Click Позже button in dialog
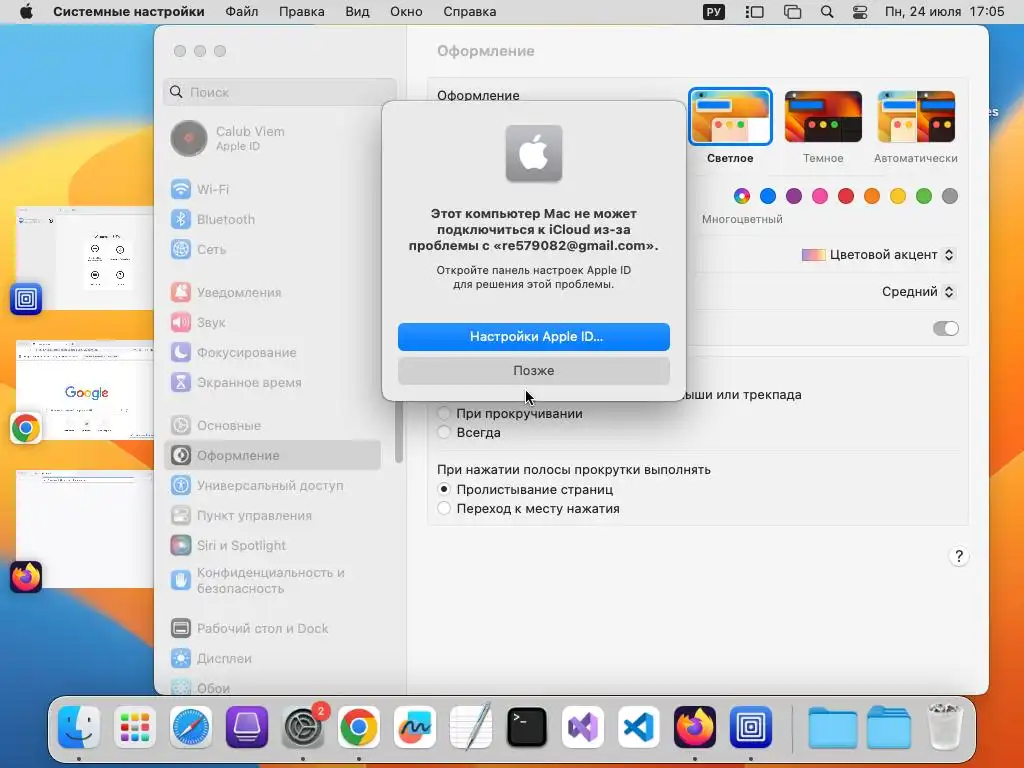Screen dimensions: 1024x768 (x=534, y=370)
